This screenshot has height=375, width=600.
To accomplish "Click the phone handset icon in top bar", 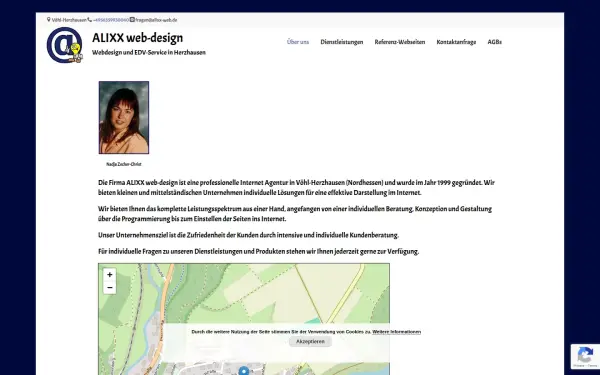I will [x=90, y=20].
